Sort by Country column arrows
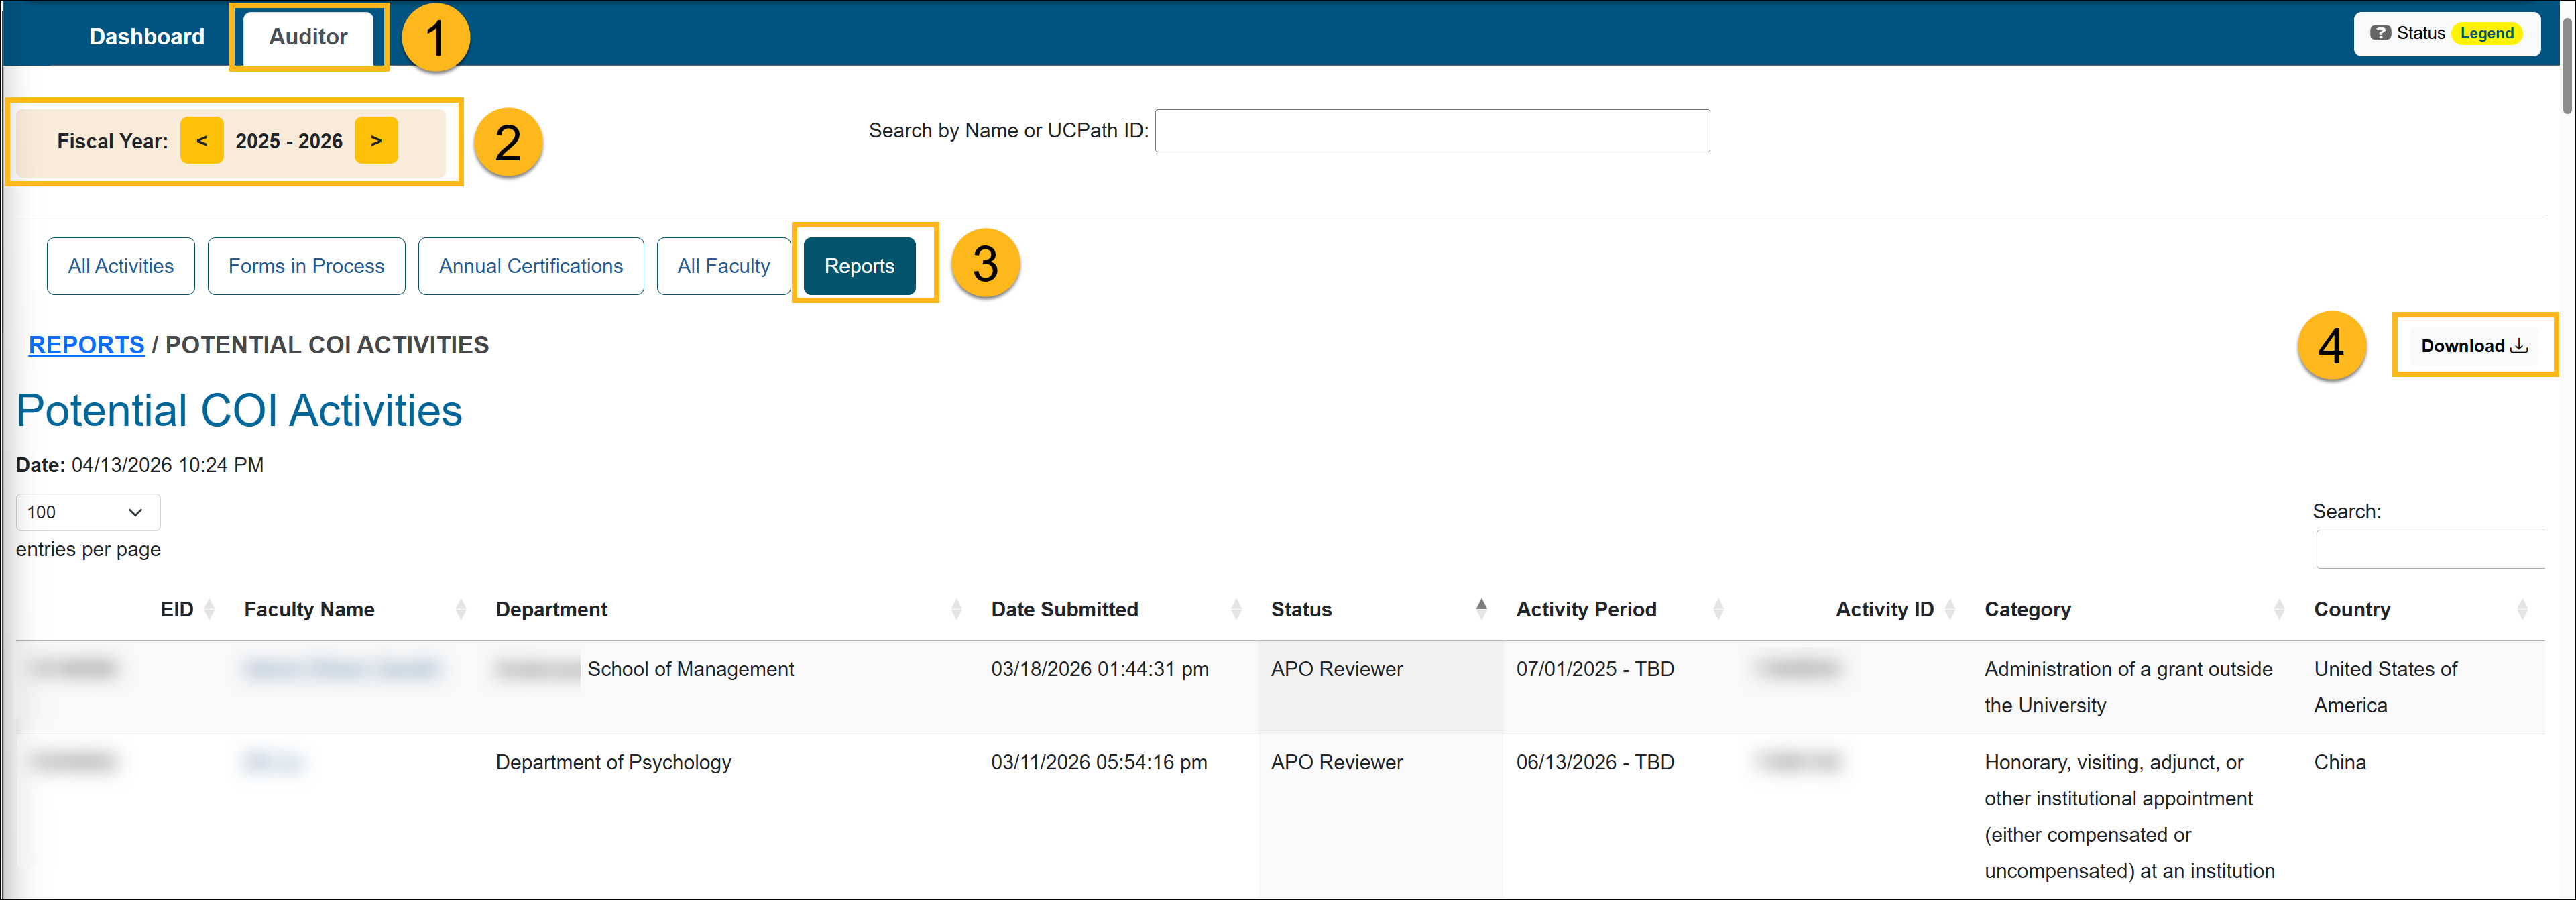This screenshot has width=2576, height=900. tap(2521, 609)
